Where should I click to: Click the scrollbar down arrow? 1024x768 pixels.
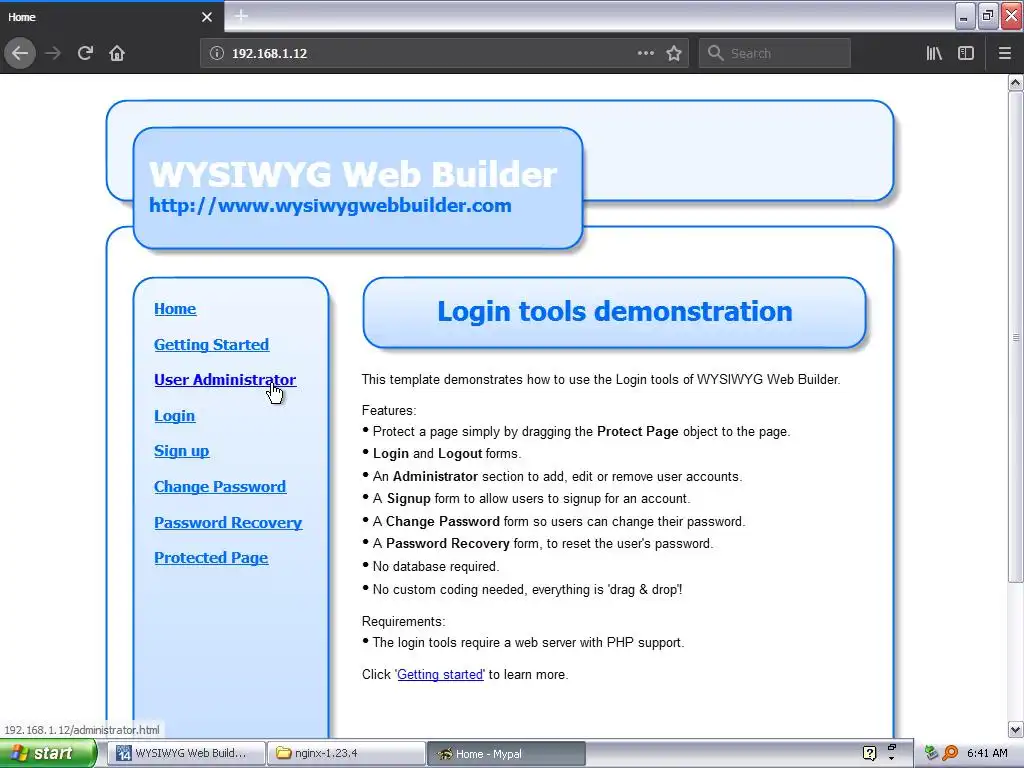click(1015, 729)
